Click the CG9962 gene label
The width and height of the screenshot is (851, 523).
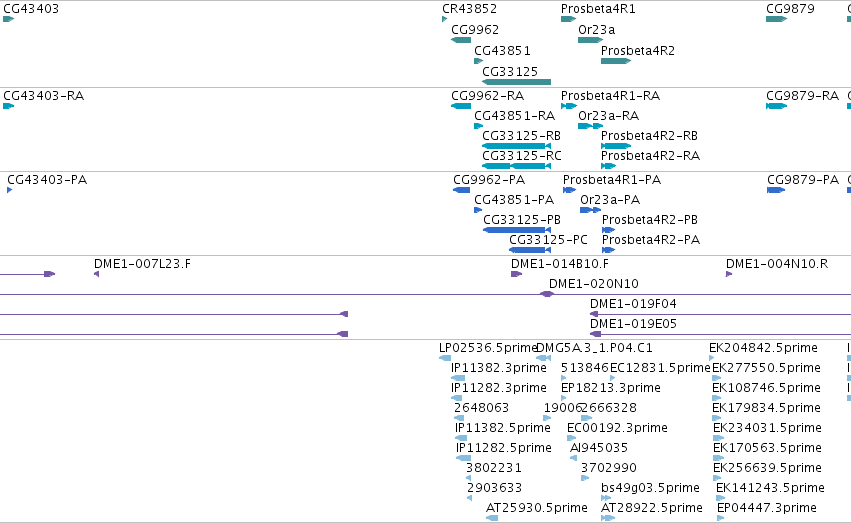(475, 30)
